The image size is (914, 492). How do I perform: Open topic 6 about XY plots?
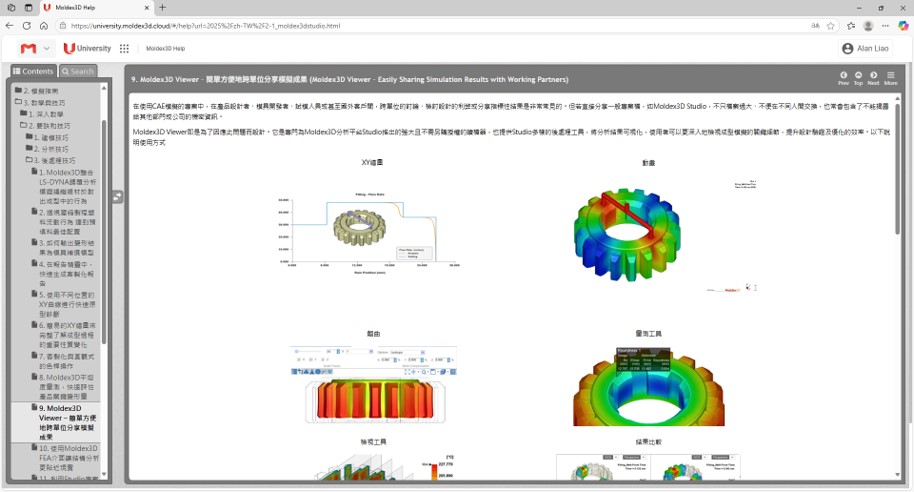[x=67, y=335]
